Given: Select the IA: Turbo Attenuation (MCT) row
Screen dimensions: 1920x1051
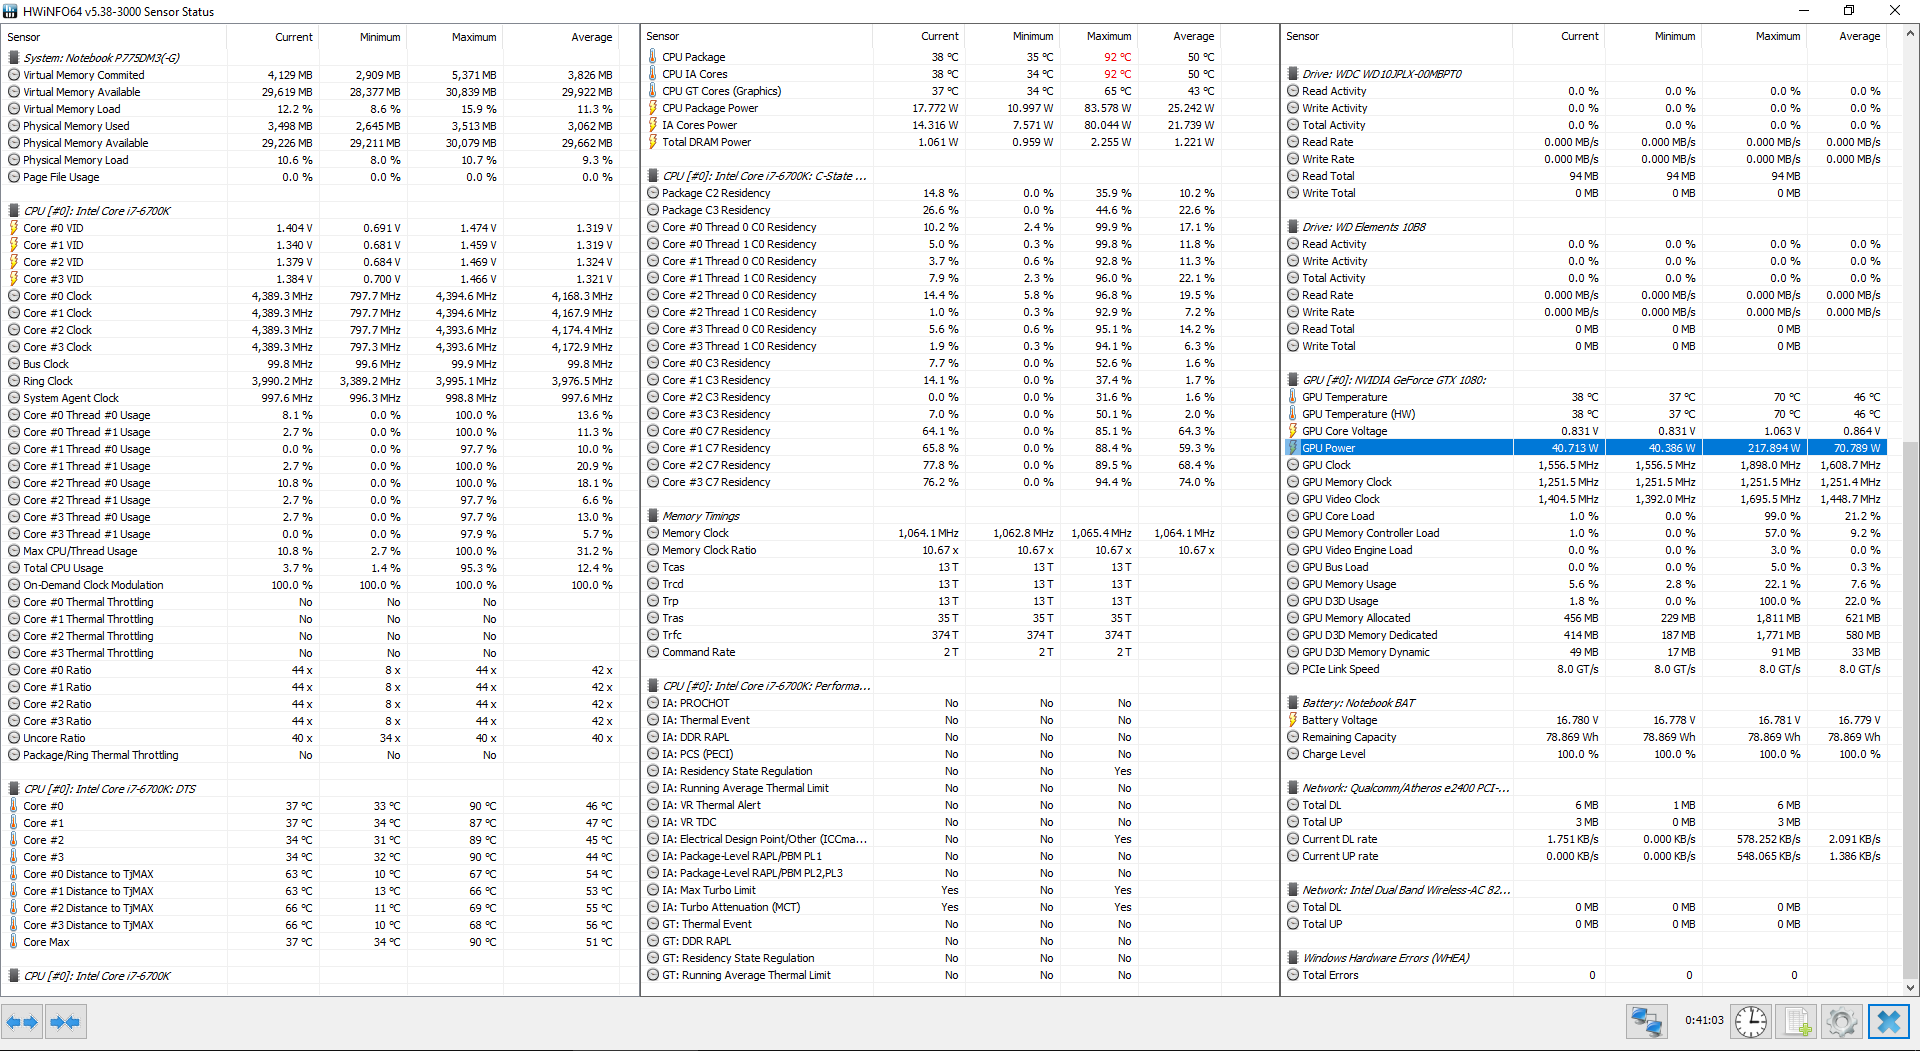Looking at the screenshot, I should (931, 907).
